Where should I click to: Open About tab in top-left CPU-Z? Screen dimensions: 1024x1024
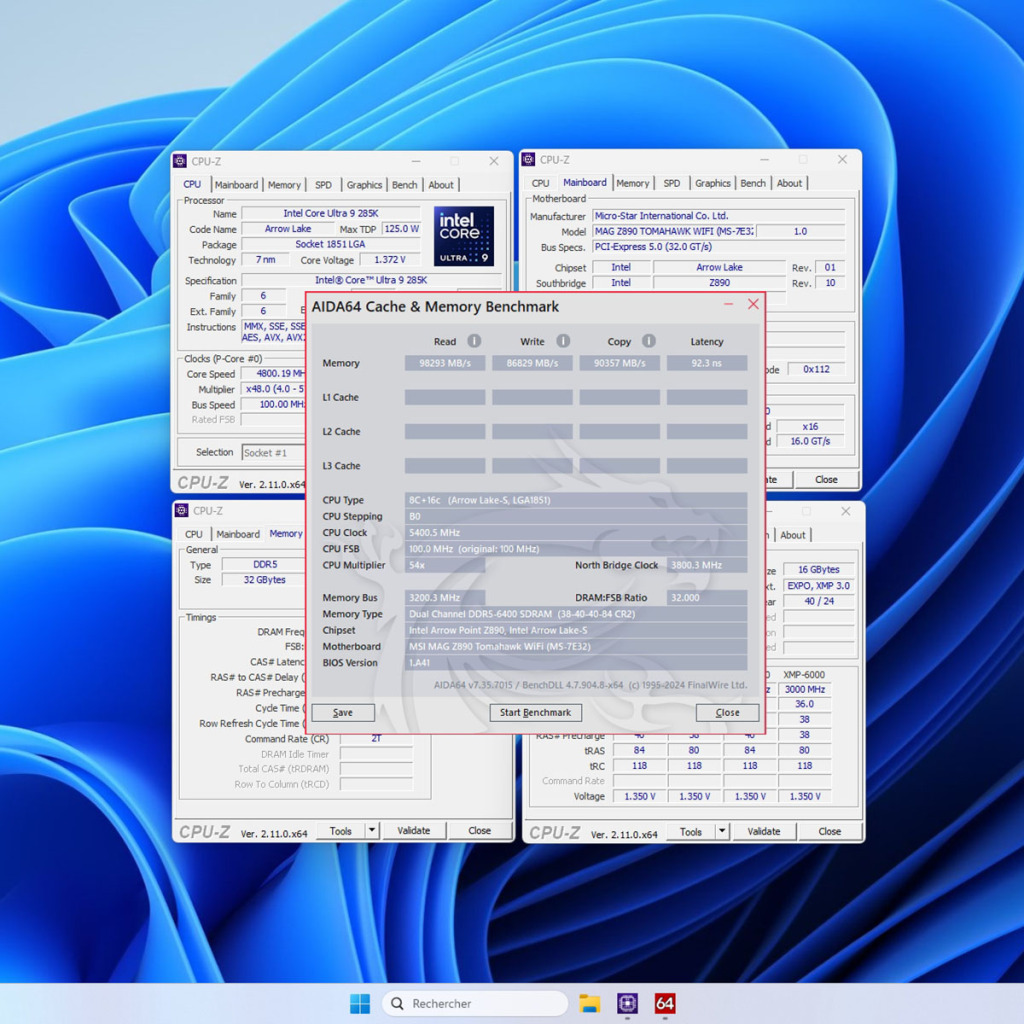(x=441, y=185)
